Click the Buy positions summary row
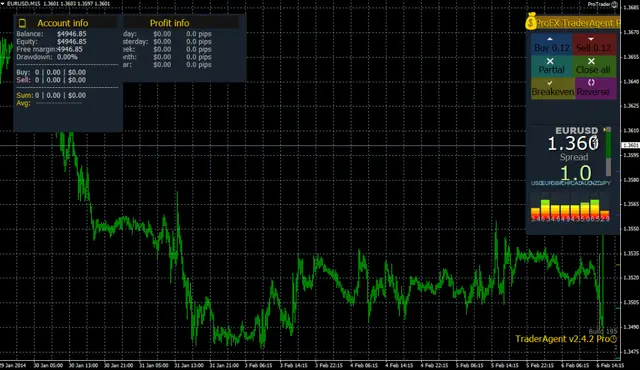Screen dimensions: 640x370 click(51, 72)
